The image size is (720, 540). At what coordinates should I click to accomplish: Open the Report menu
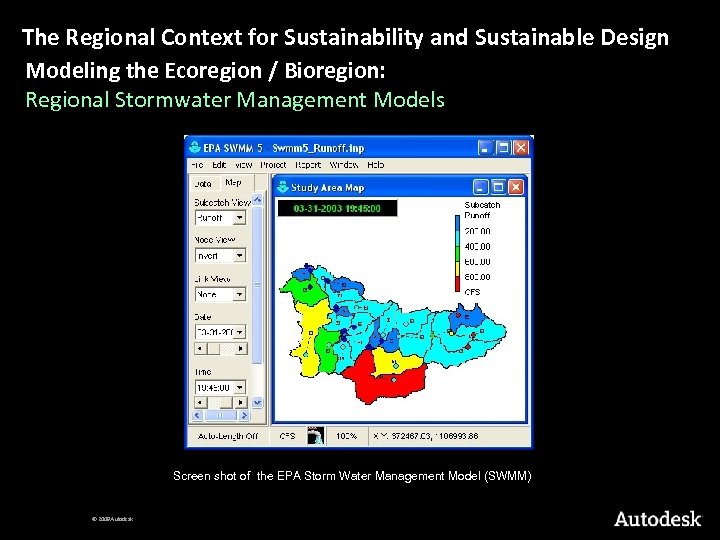click(308, 164)
